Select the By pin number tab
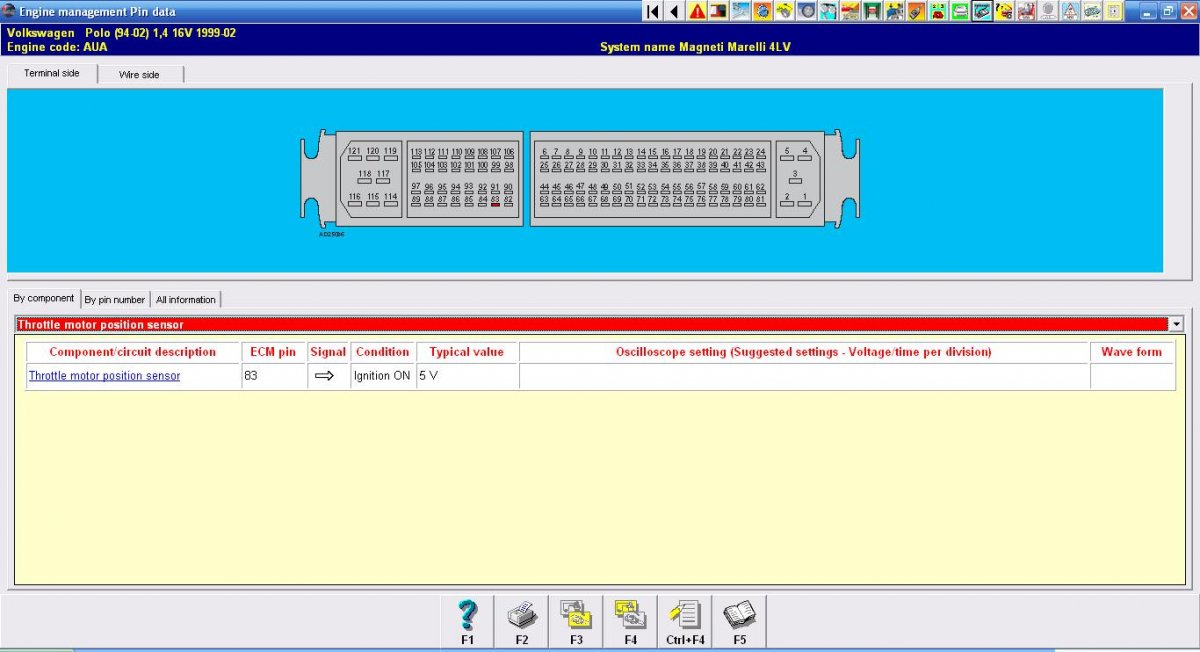Image resolution: width=1200 pixels, height=652 pixels. (115, 299)
